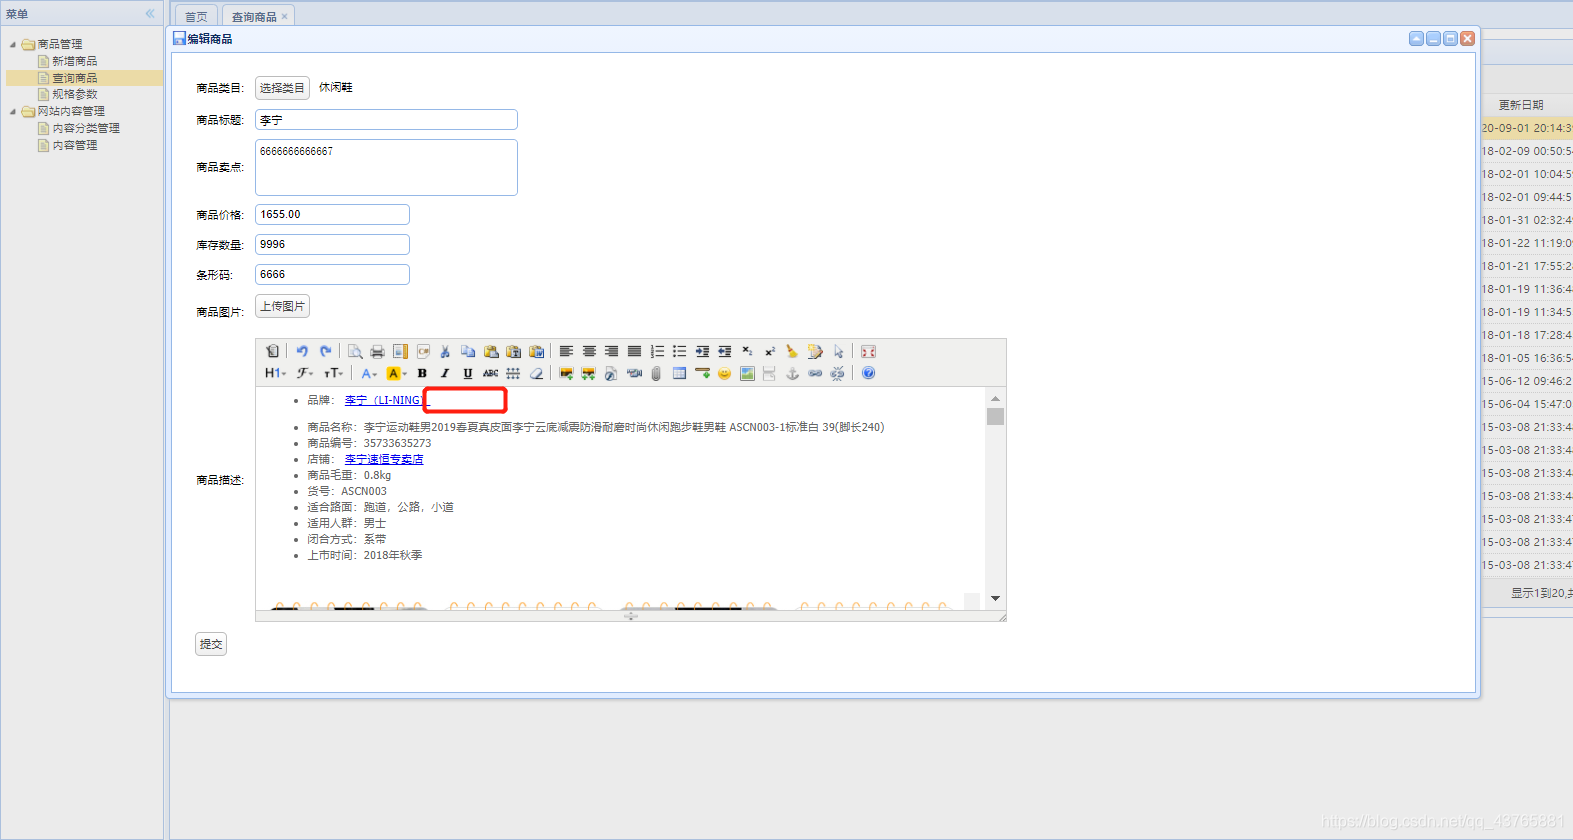Sort by the 更新日期 column header
Viewport: 1573px width, 840px height.
[x=1521, y=105]
